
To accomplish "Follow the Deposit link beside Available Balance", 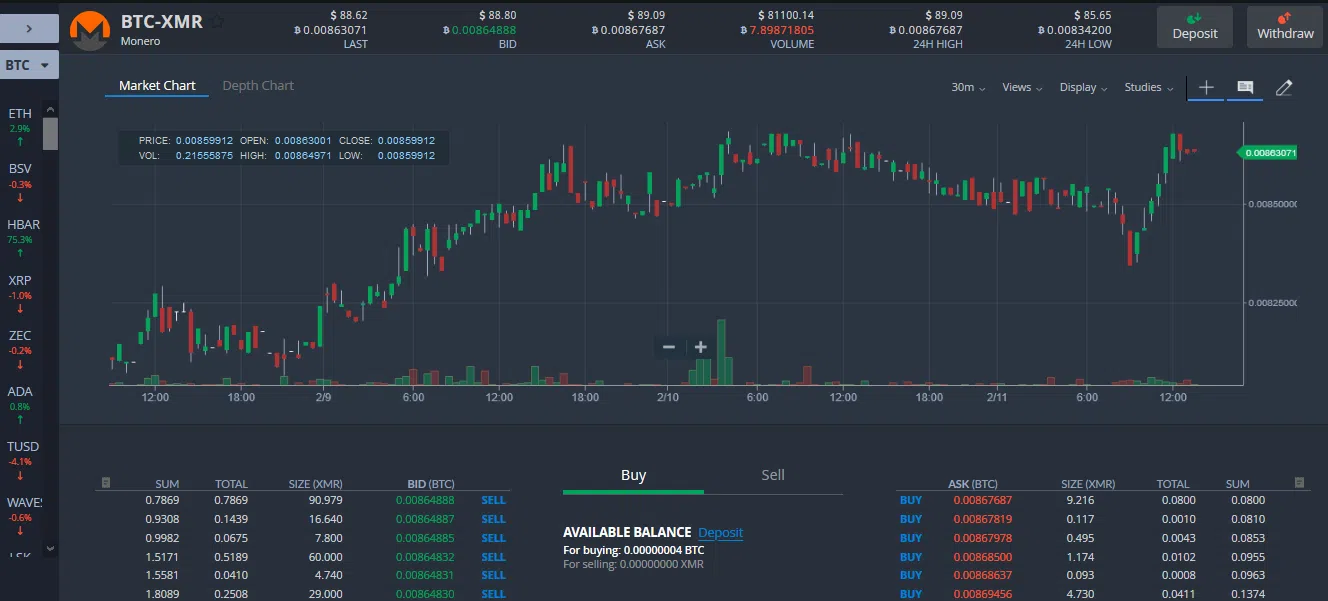I will click(x=721, y=533).
